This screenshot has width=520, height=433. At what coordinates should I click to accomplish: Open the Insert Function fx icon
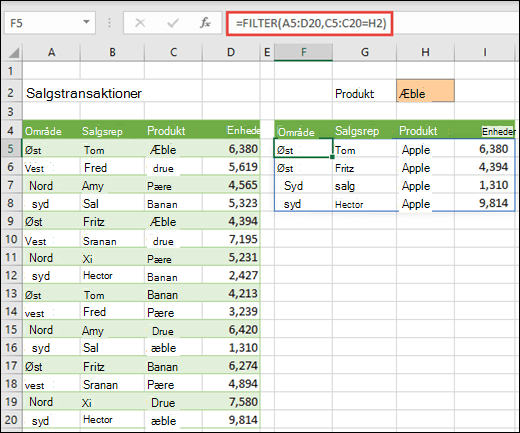pos(205,23)
